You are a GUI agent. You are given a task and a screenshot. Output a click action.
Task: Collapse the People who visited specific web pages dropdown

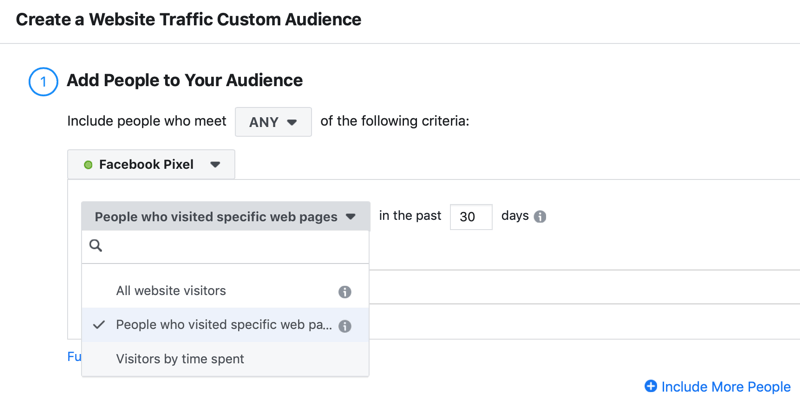click(225, 217)
